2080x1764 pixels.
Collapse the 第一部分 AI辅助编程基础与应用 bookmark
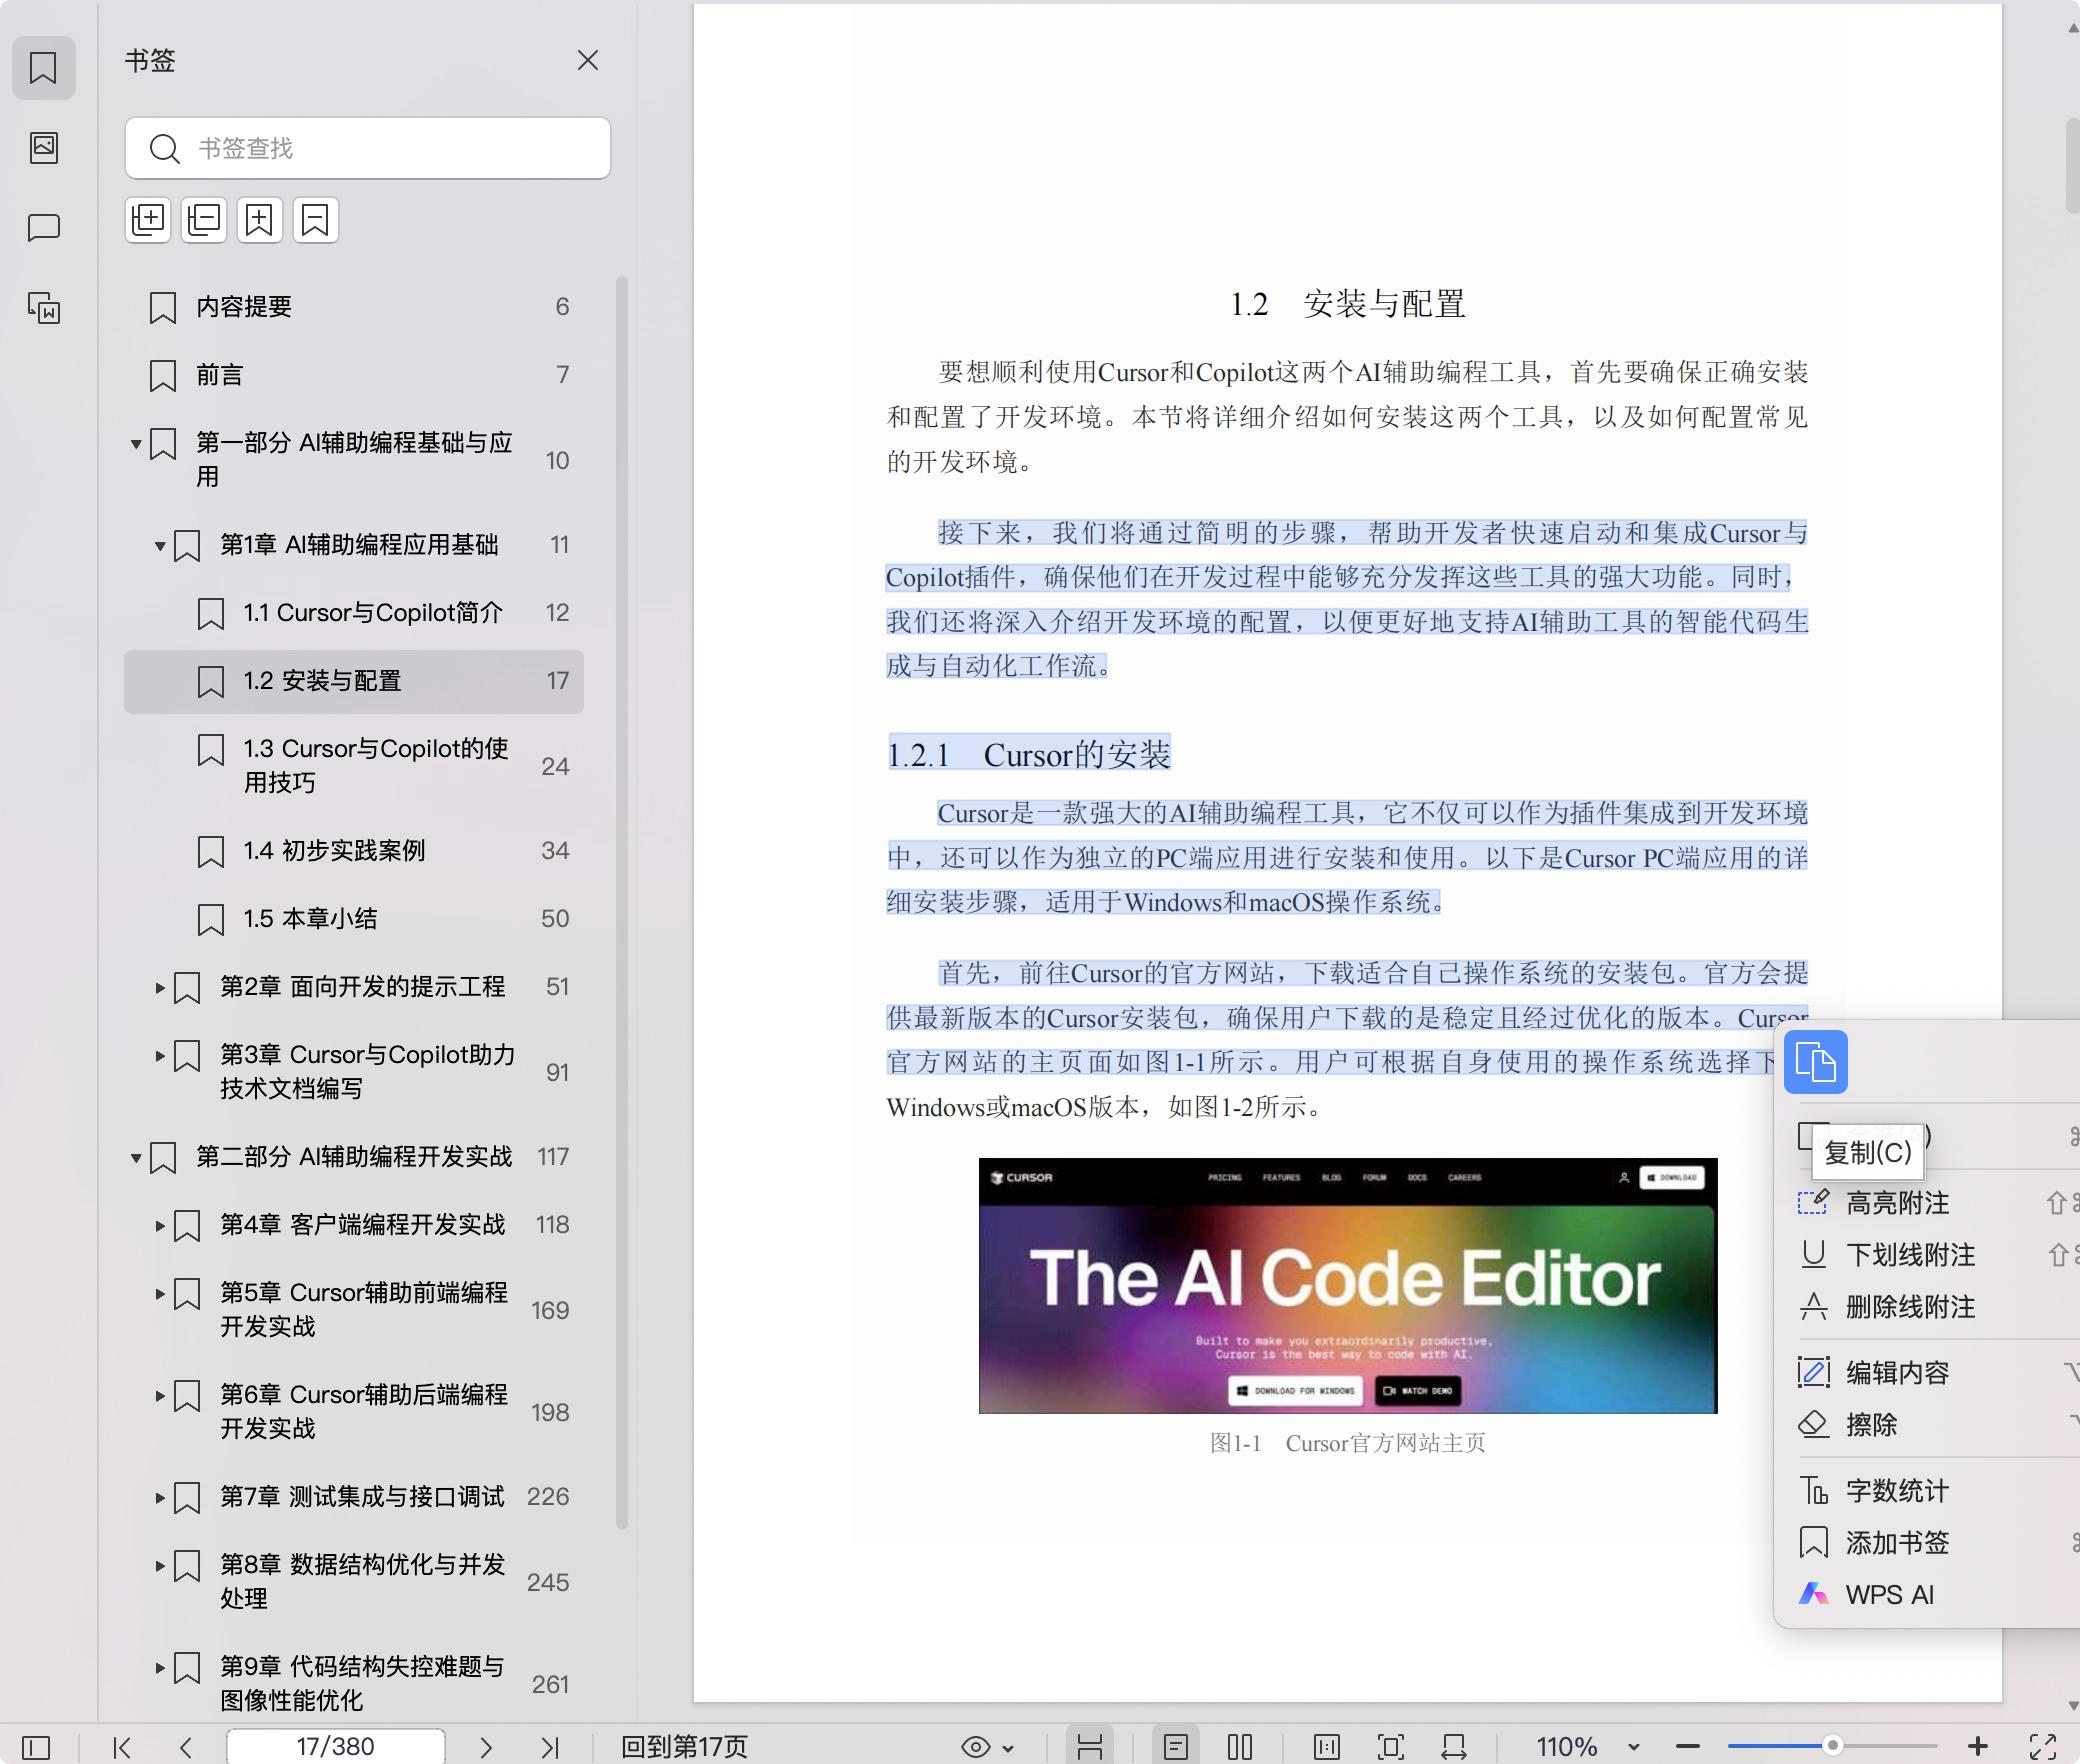tap(136, 446)
